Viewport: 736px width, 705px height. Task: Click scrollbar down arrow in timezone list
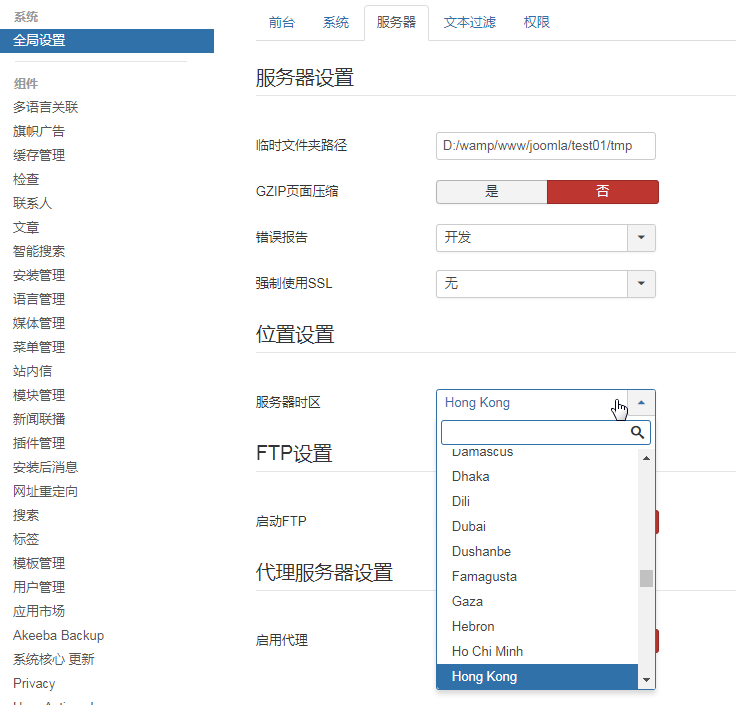646,680
